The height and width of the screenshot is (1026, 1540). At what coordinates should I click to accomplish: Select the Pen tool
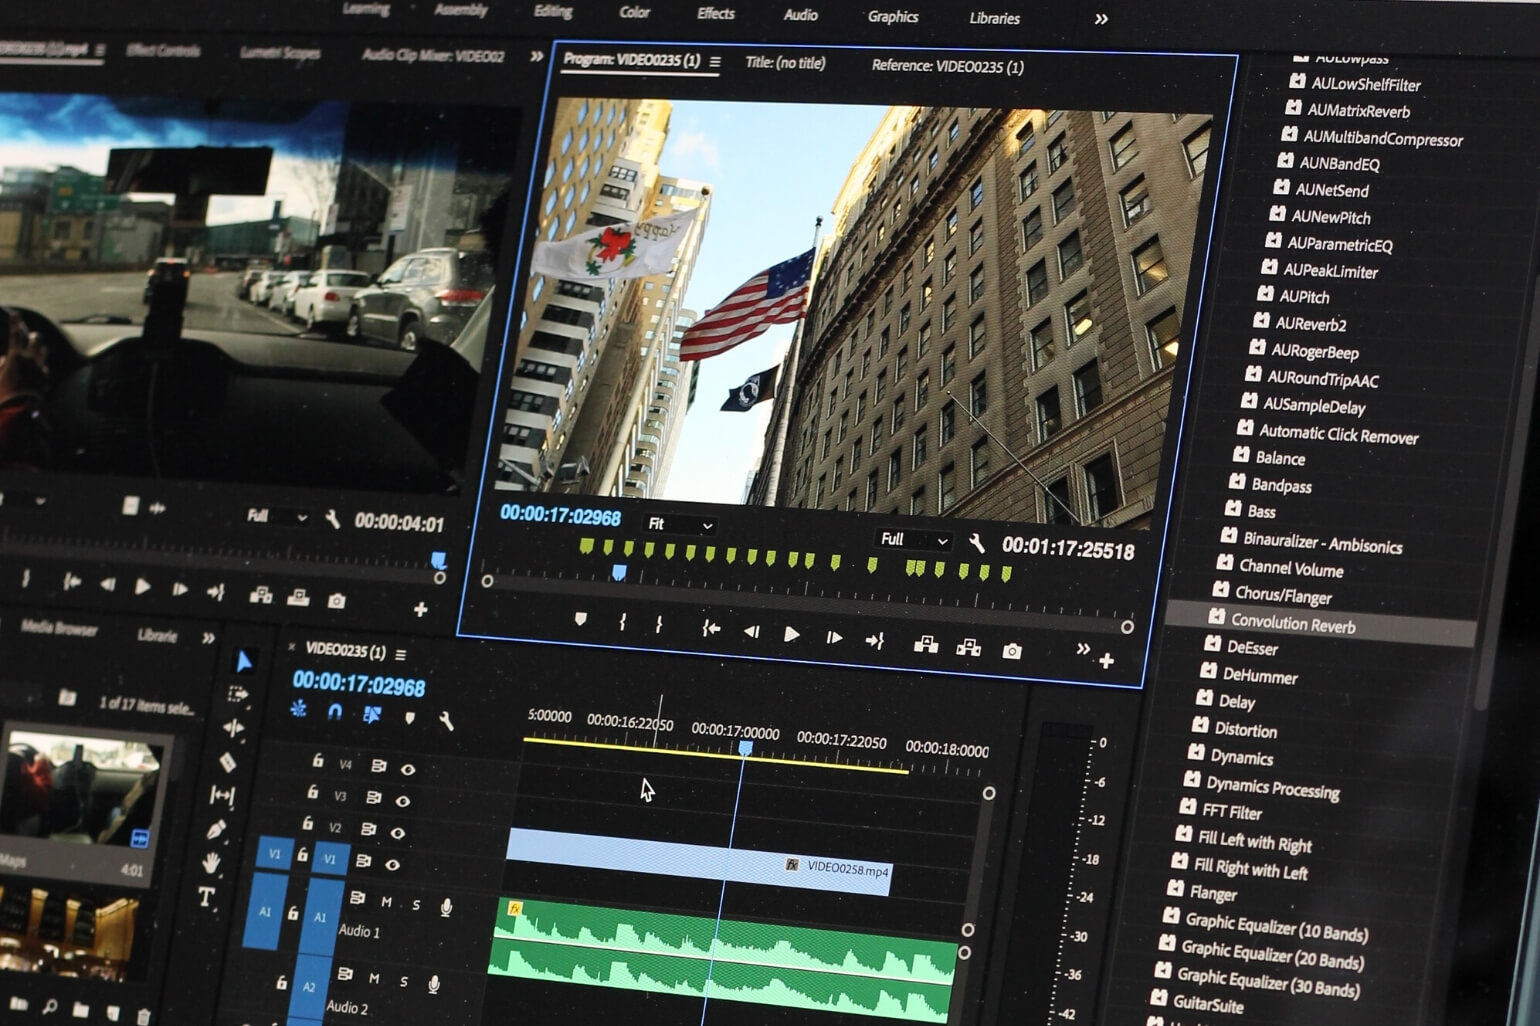tap(216, 829)
